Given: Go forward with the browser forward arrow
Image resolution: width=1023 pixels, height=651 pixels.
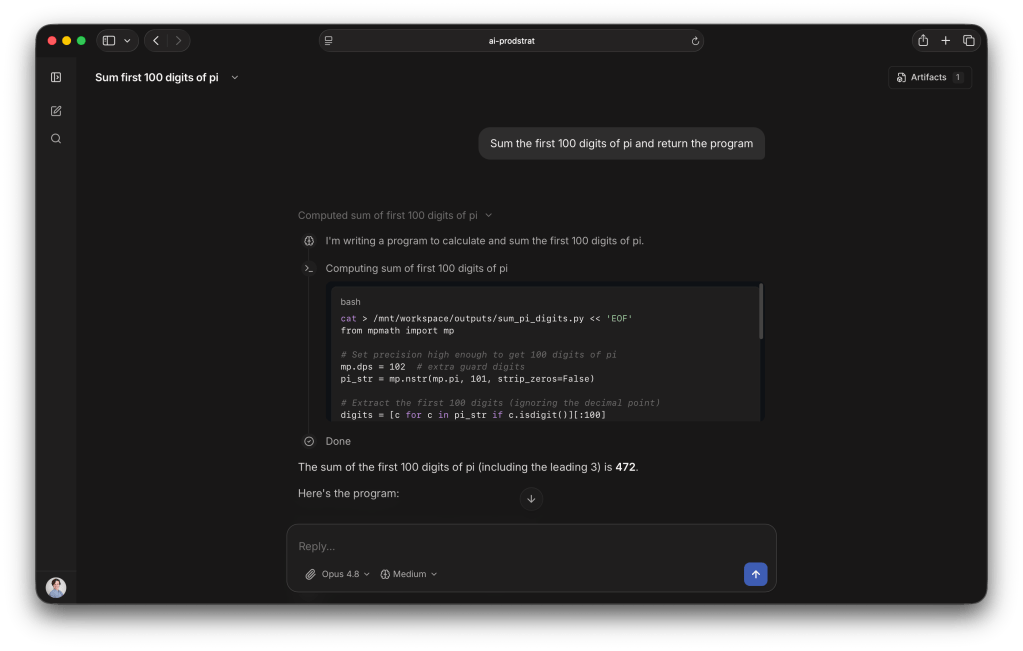Looking at the screenshot, I should point(178,40).
